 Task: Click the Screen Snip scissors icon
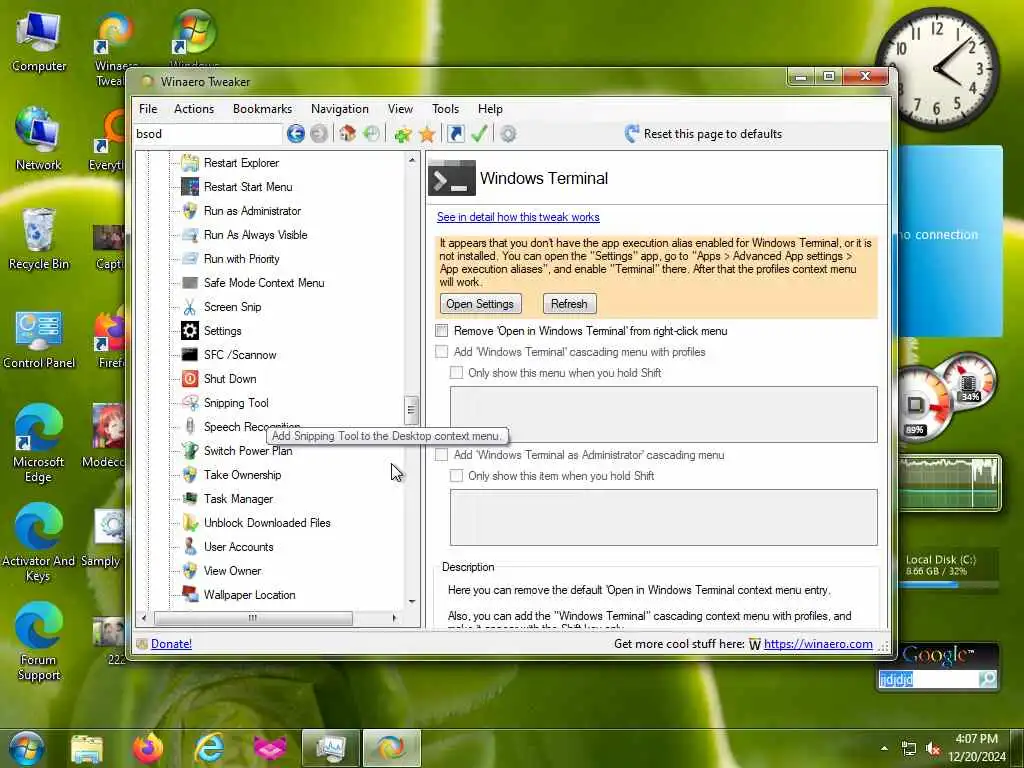(x=190, y=307)
